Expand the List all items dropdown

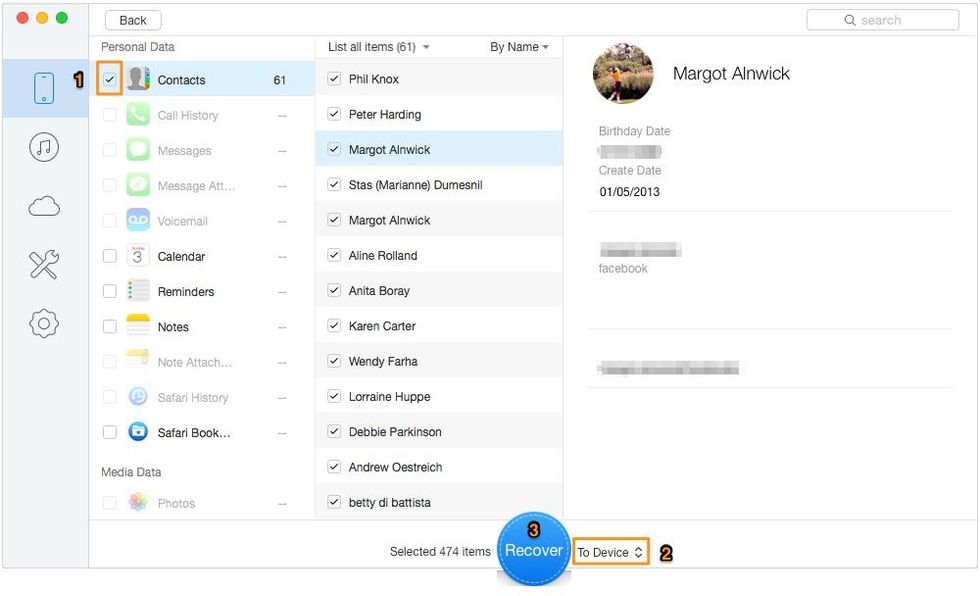(378, 47)
